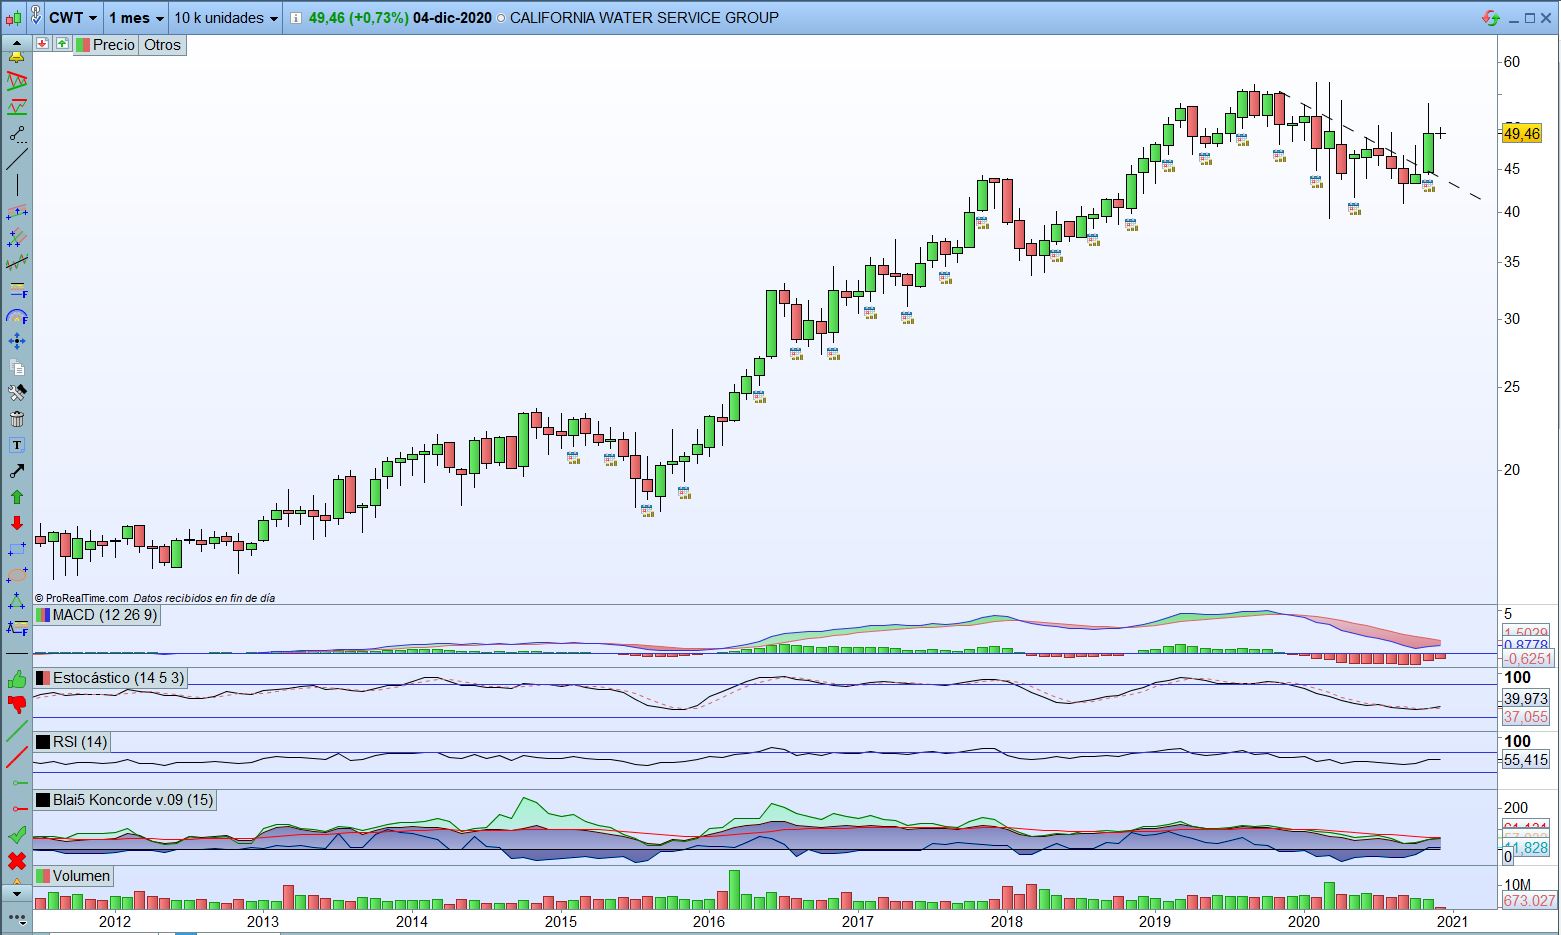This screenshot has height=935, width=1561.
Task: Click the trash can delete icon
Action: coord(16,419)
